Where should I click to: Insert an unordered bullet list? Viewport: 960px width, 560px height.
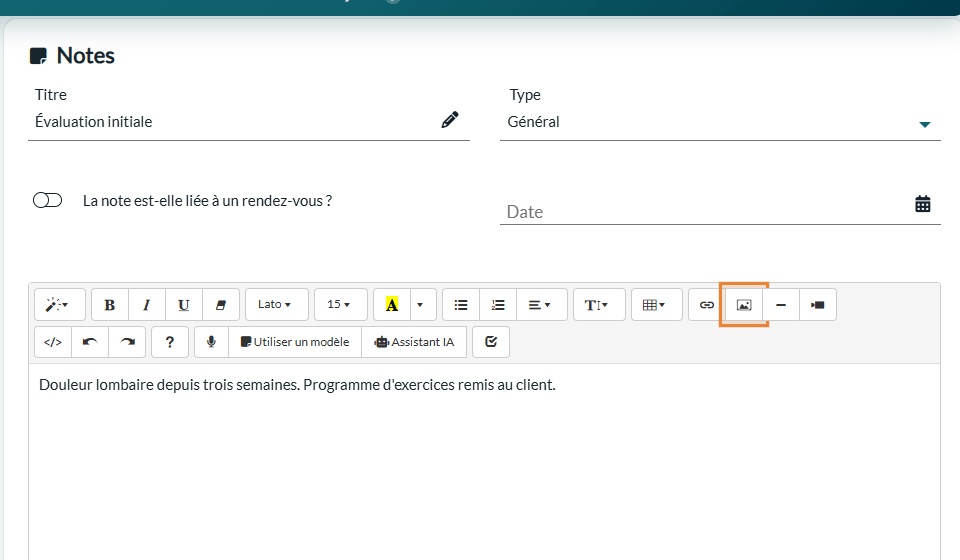tap(461, 305)
